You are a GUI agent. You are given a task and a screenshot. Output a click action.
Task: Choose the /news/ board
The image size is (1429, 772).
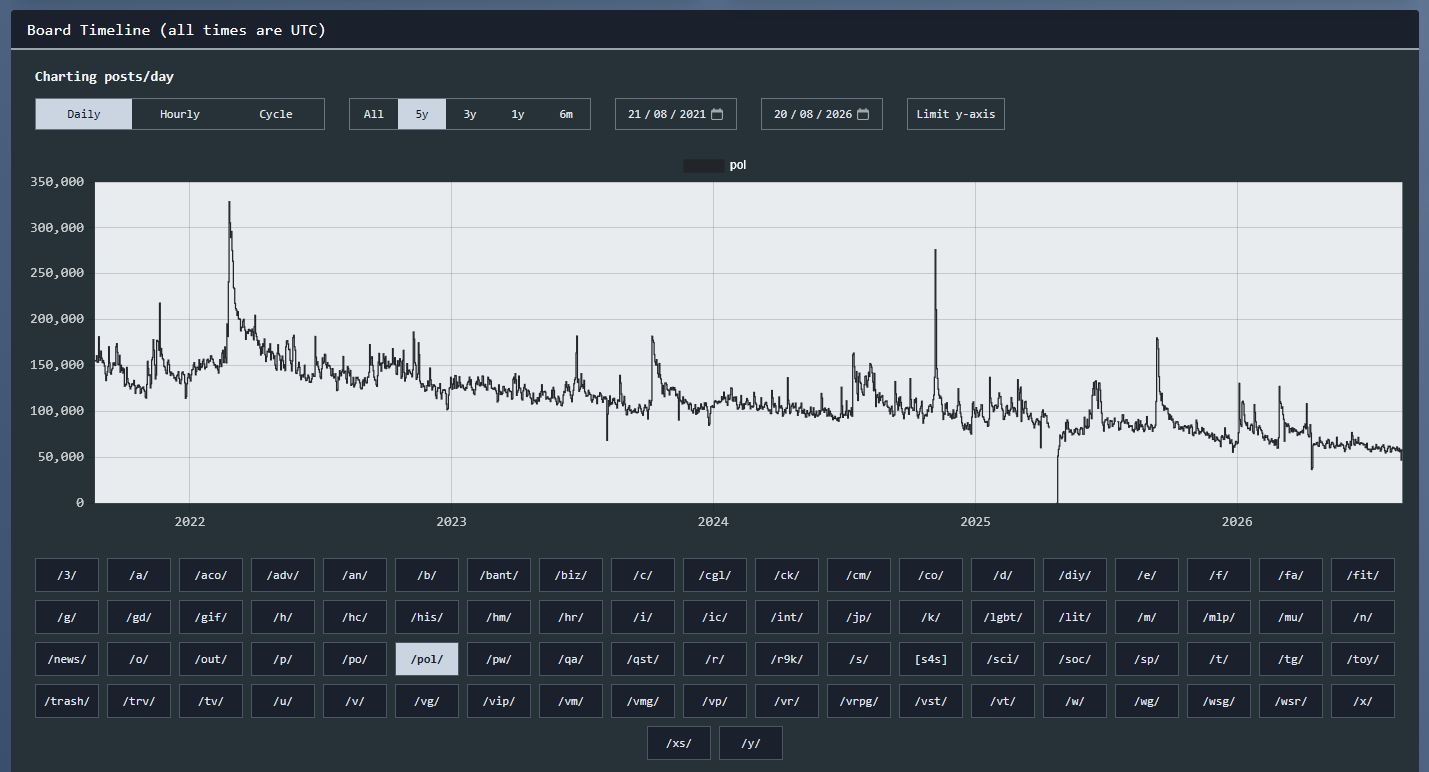(x=67, y=659)
